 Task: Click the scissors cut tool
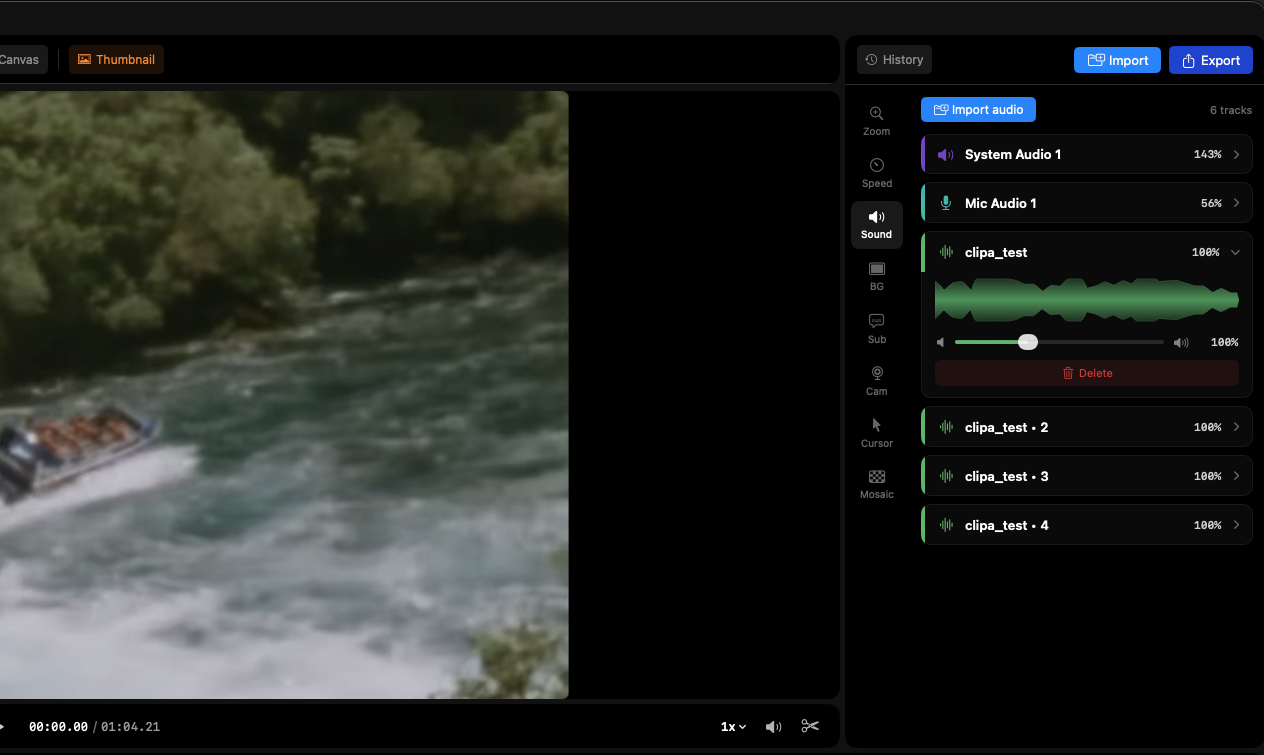tap(810, 726)
